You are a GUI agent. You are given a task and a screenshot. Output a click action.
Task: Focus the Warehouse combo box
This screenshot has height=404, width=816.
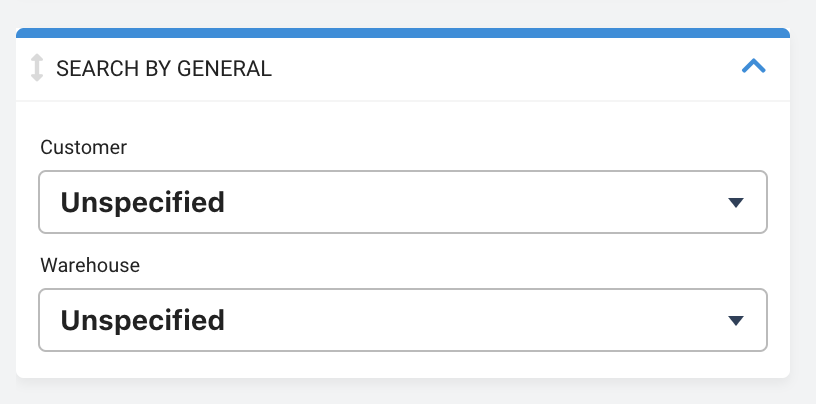(x=403, y=320)
